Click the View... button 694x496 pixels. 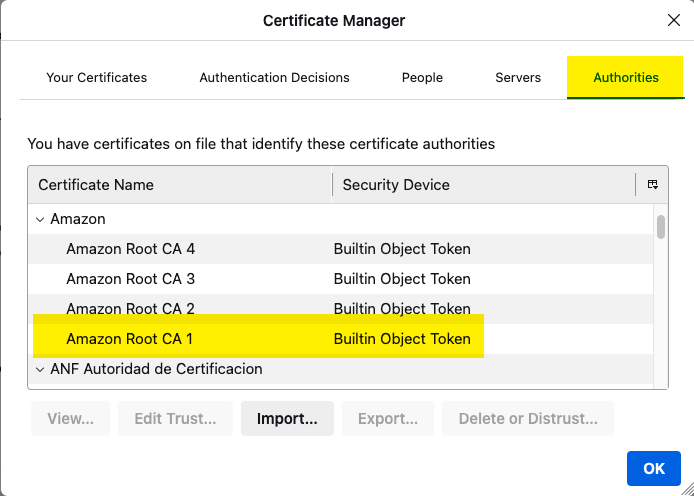point(70,419)
